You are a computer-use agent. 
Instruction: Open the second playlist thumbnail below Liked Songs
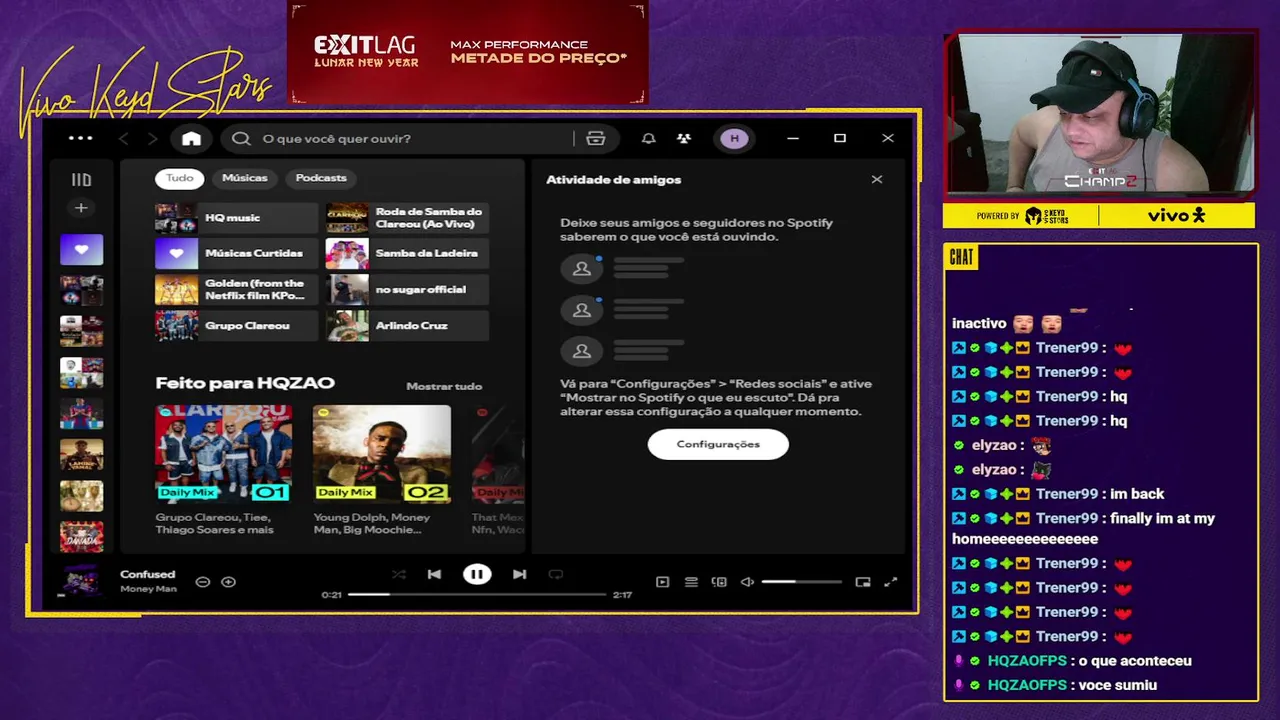(x=81, y=331)
